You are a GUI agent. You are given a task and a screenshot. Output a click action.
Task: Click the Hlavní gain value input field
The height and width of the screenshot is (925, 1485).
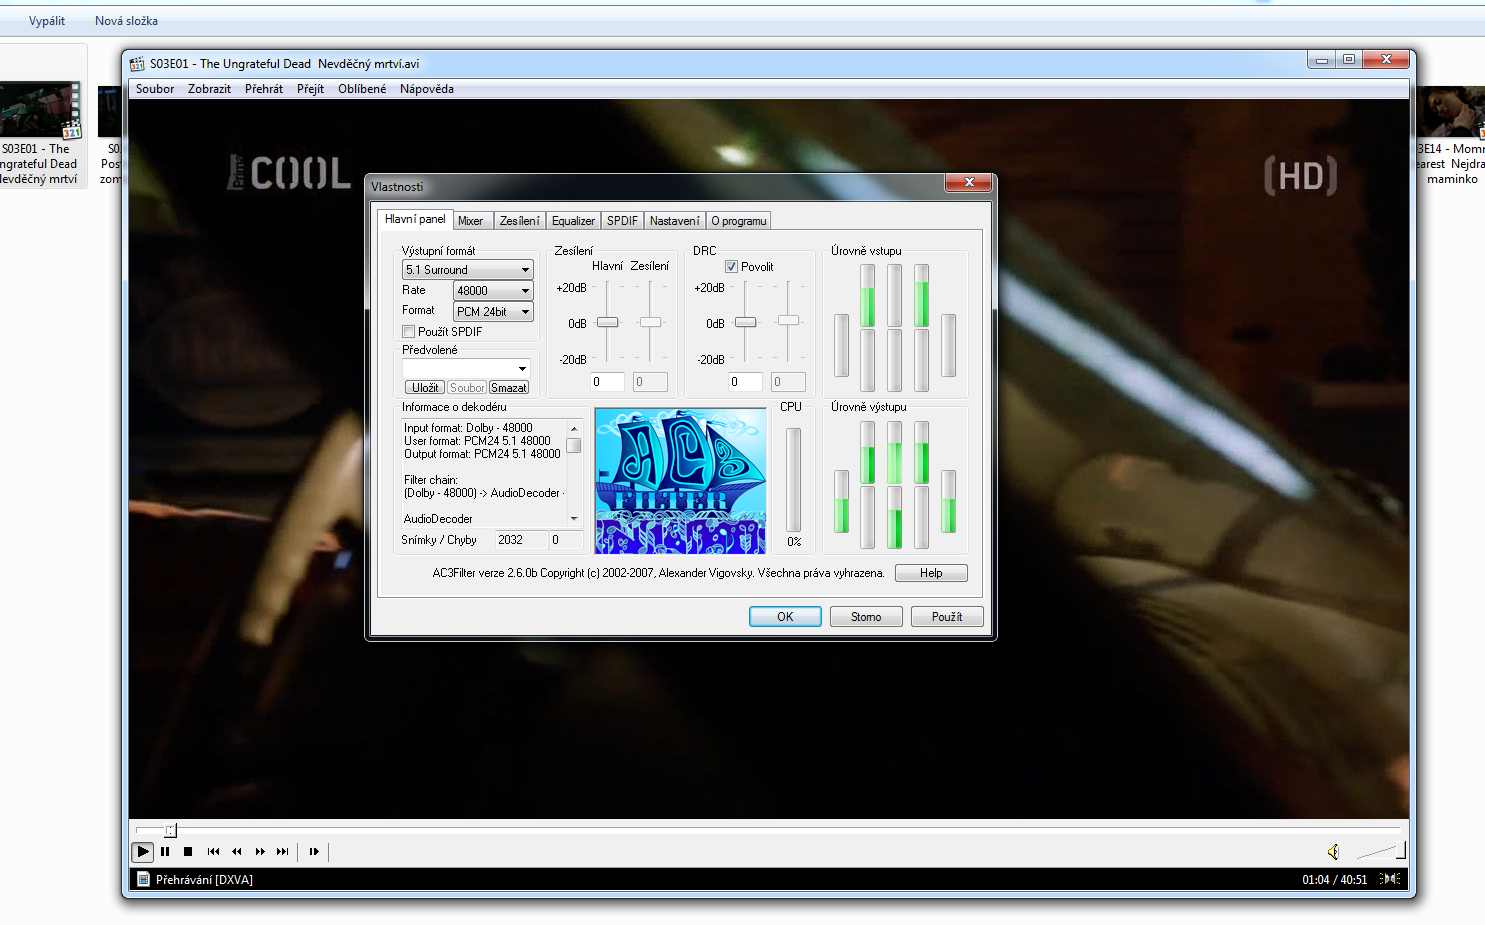point(606,382)
